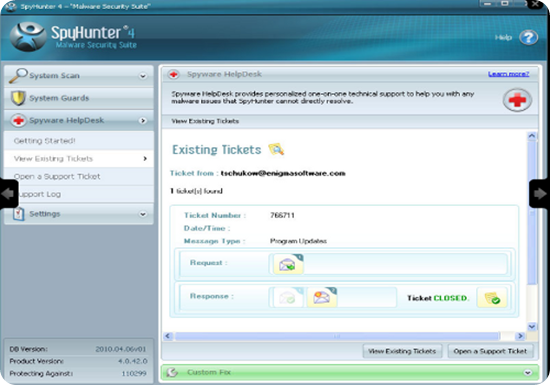
Task: Click the View Existing Tickets button
Action: click(402, 351)
